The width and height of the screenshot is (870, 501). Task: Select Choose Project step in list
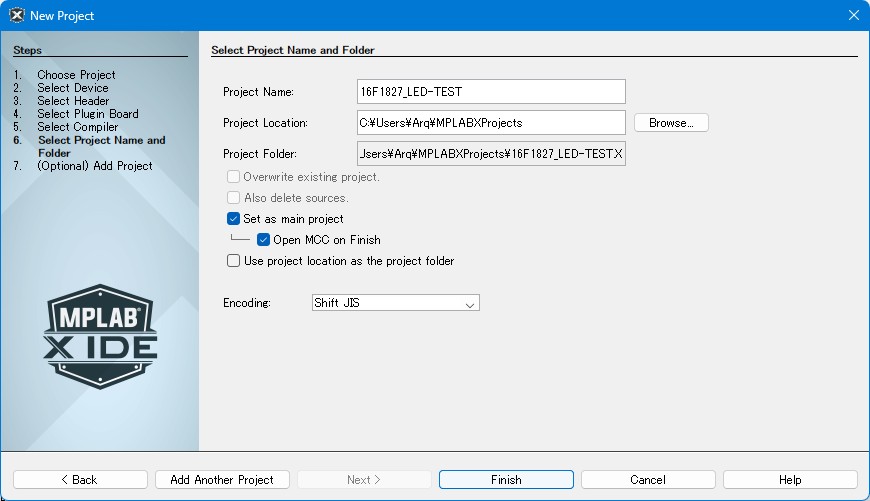[76, 75]
